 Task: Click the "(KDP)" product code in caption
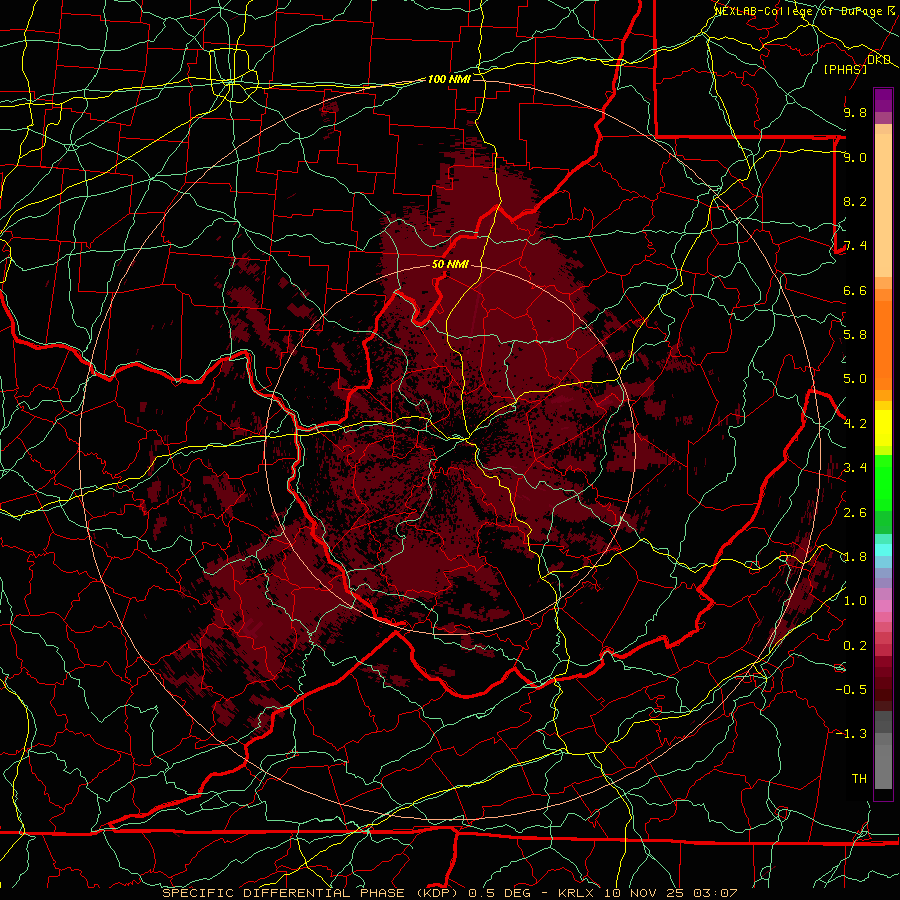click(439, 893)
